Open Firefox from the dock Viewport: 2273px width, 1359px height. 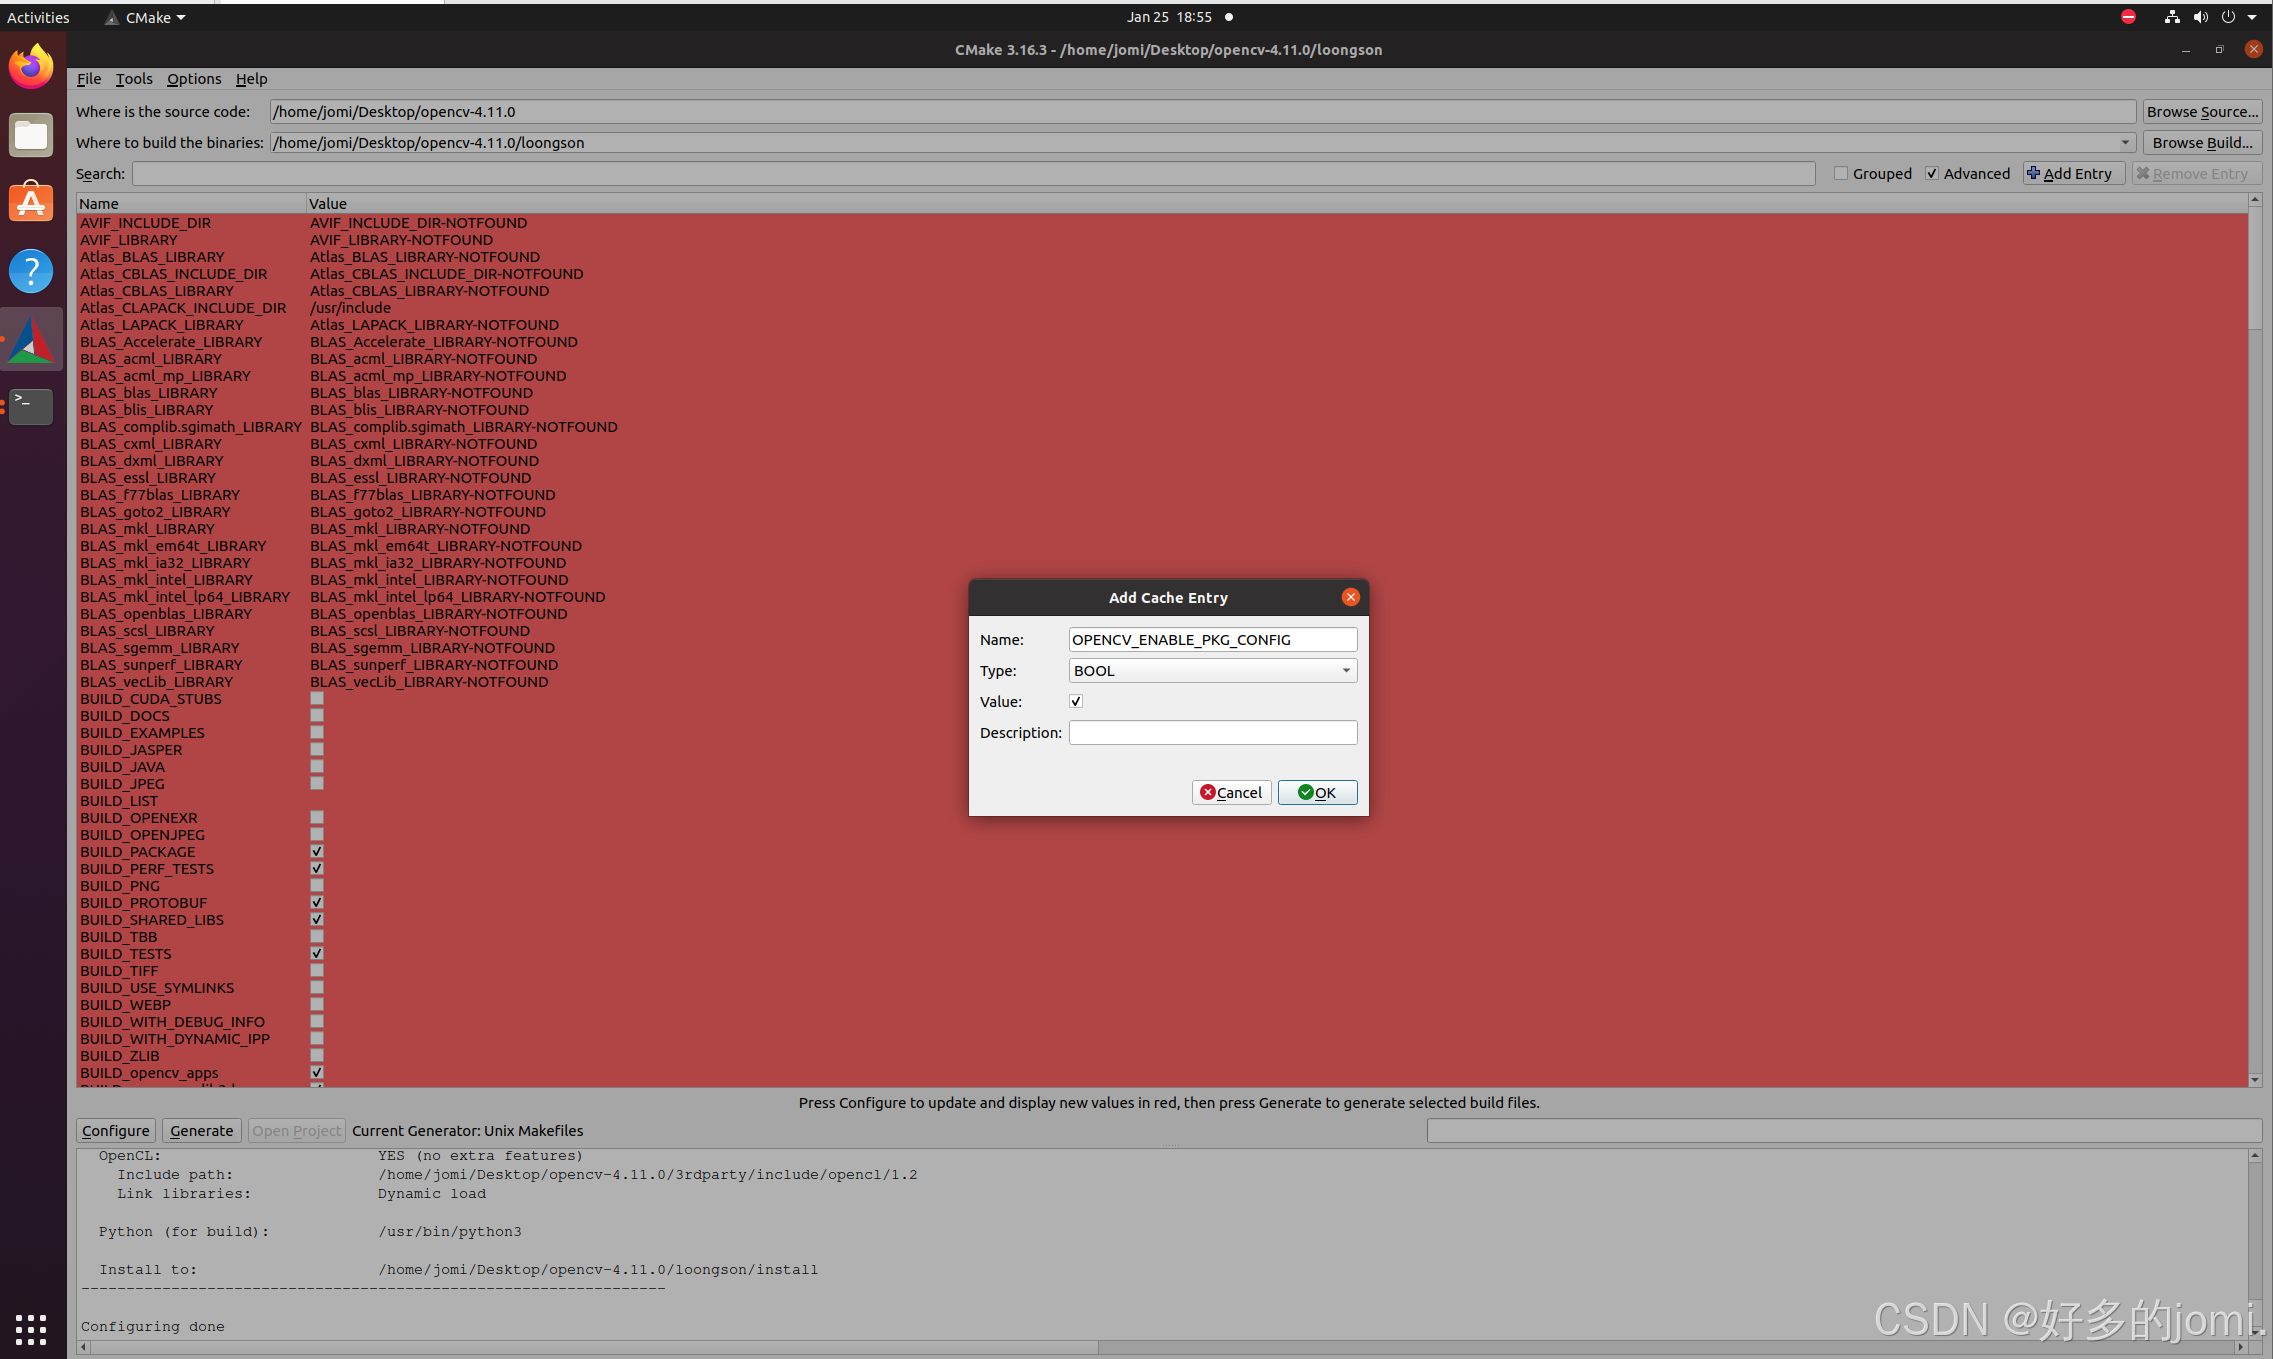[31, 68]
